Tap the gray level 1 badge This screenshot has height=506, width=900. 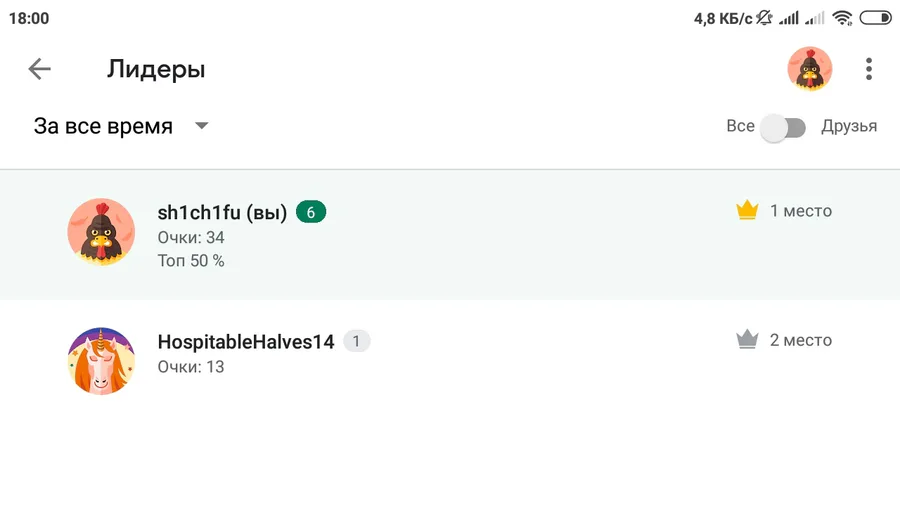pyautogui.click(x=356, y=341)
